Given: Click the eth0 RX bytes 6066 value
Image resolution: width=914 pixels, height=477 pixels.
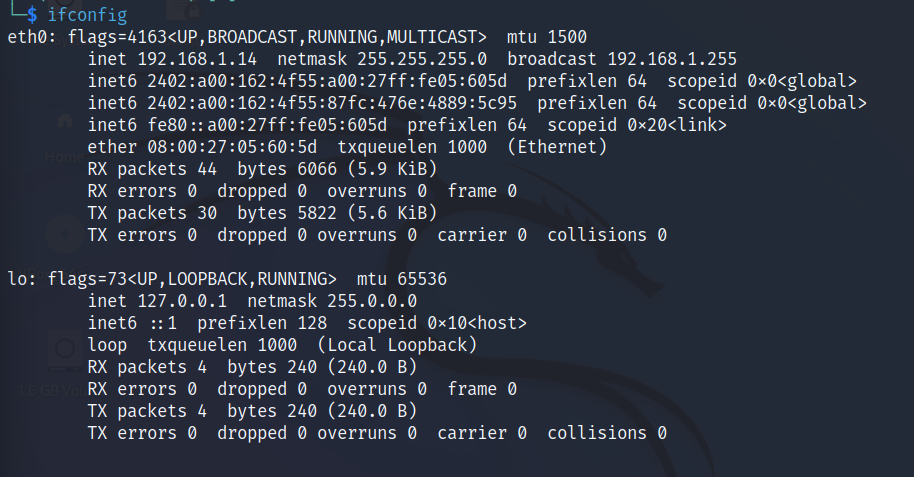Looking at the screenshot, I should tap(317, 169).
